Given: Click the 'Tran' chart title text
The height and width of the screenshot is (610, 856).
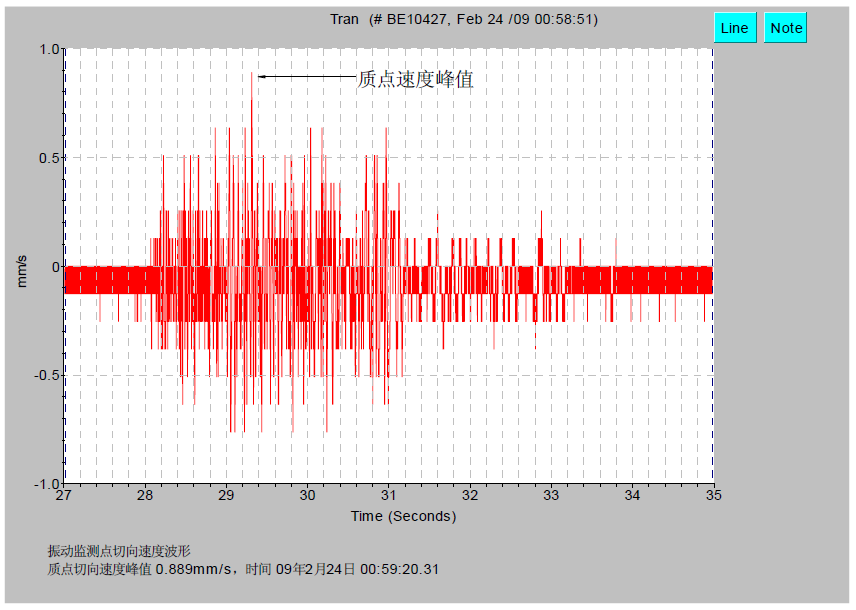Looking at the screenshot, I should click(344, 19).
